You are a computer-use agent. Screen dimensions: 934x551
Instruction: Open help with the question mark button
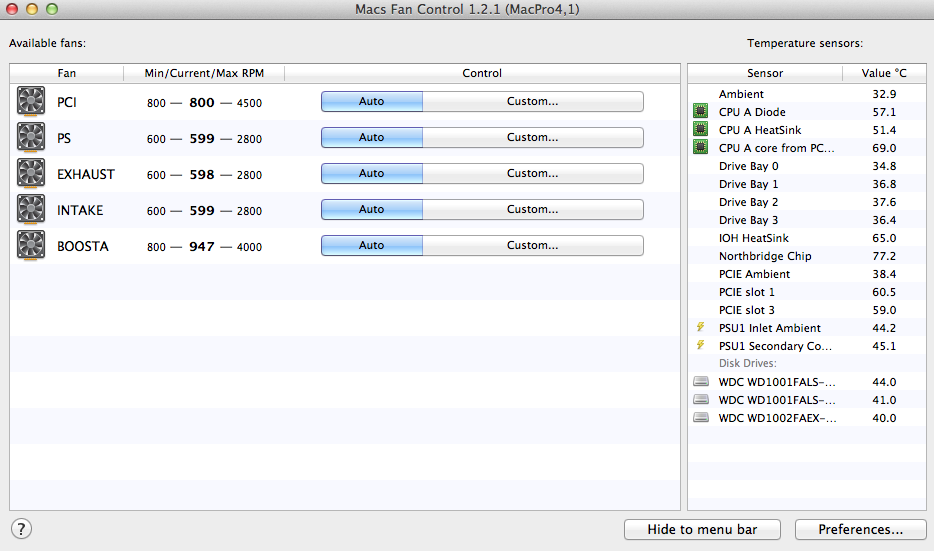21,529
